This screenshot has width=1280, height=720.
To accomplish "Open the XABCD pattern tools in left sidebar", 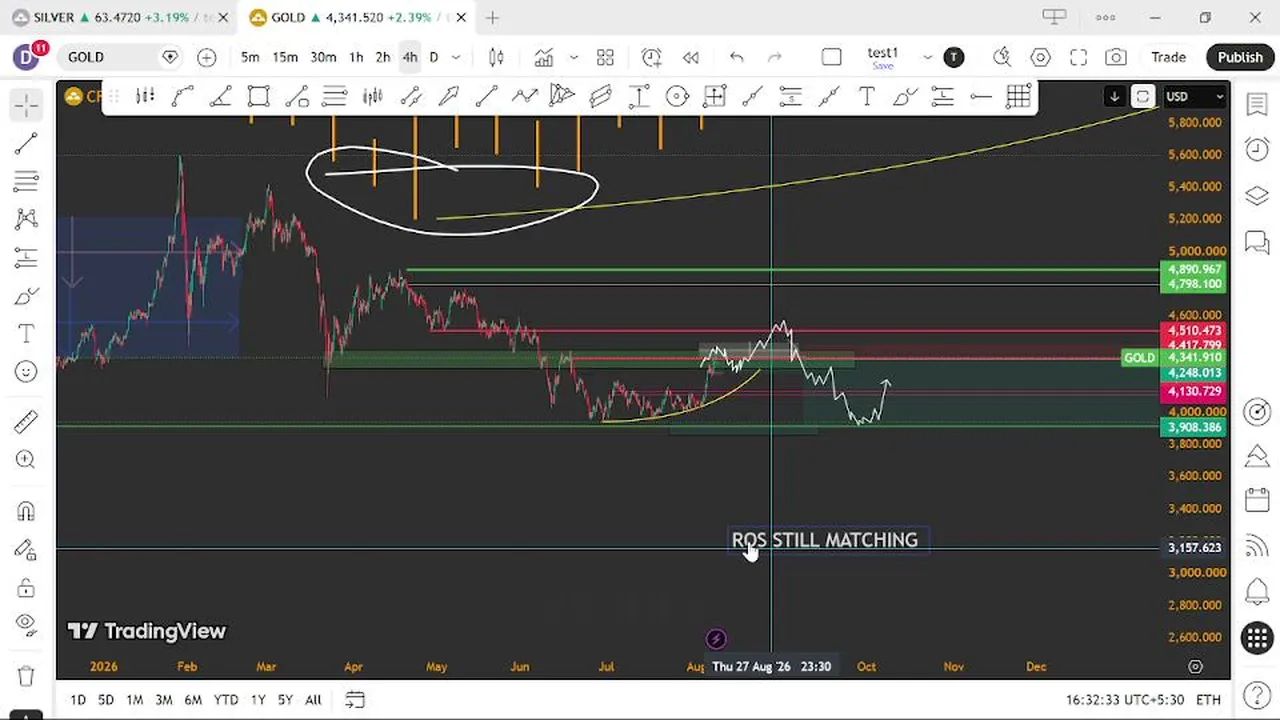I will [x=26, y=220].
